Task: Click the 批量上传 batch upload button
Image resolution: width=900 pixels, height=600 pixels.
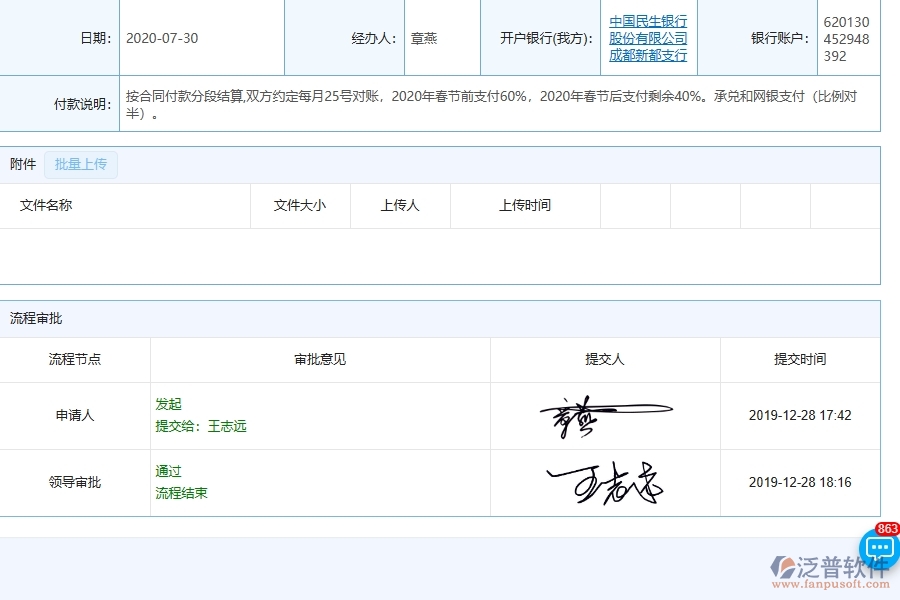Action: pyautogui.click(x=81, y=164)
